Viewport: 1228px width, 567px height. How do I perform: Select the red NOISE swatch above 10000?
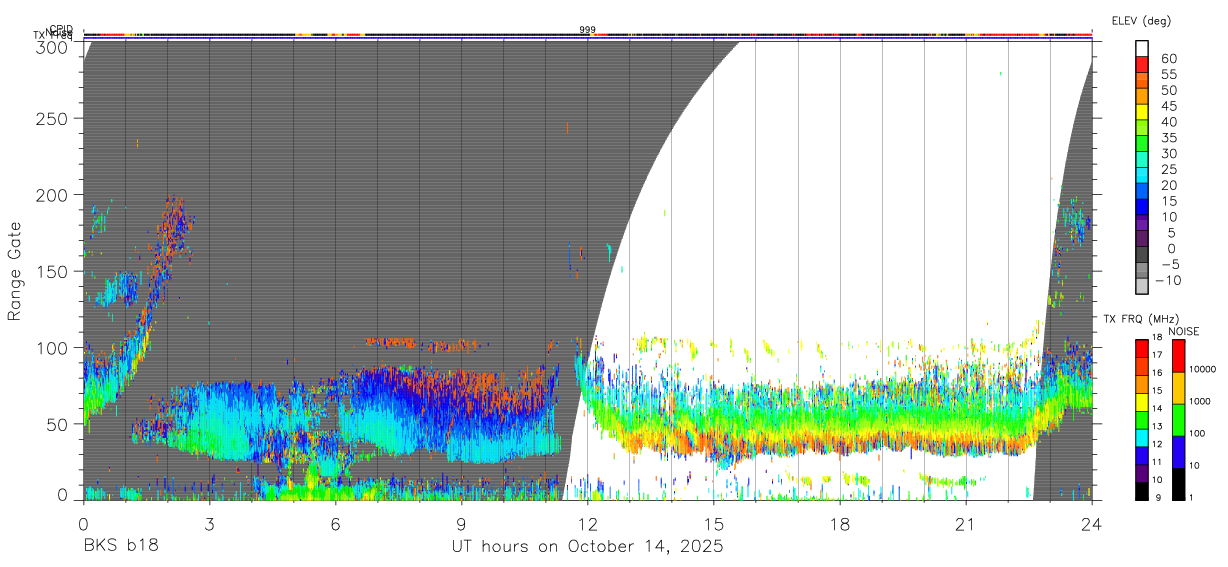1179,356
